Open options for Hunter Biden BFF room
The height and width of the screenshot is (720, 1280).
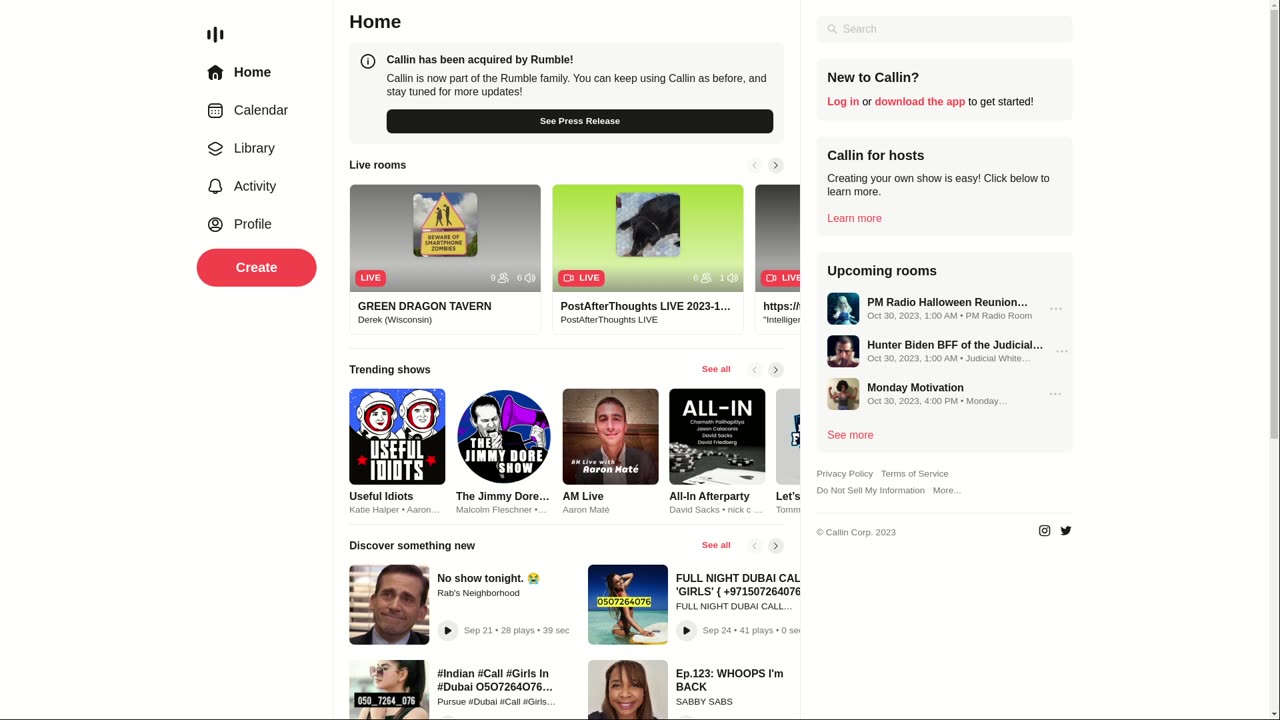[x=1062, y=351]
